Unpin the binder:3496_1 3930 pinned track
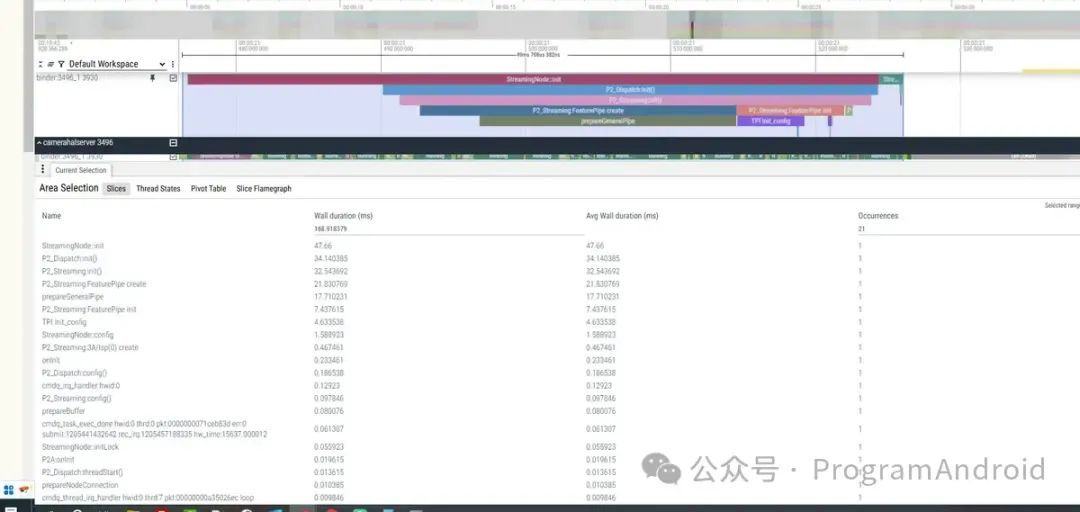 [152, 78]
